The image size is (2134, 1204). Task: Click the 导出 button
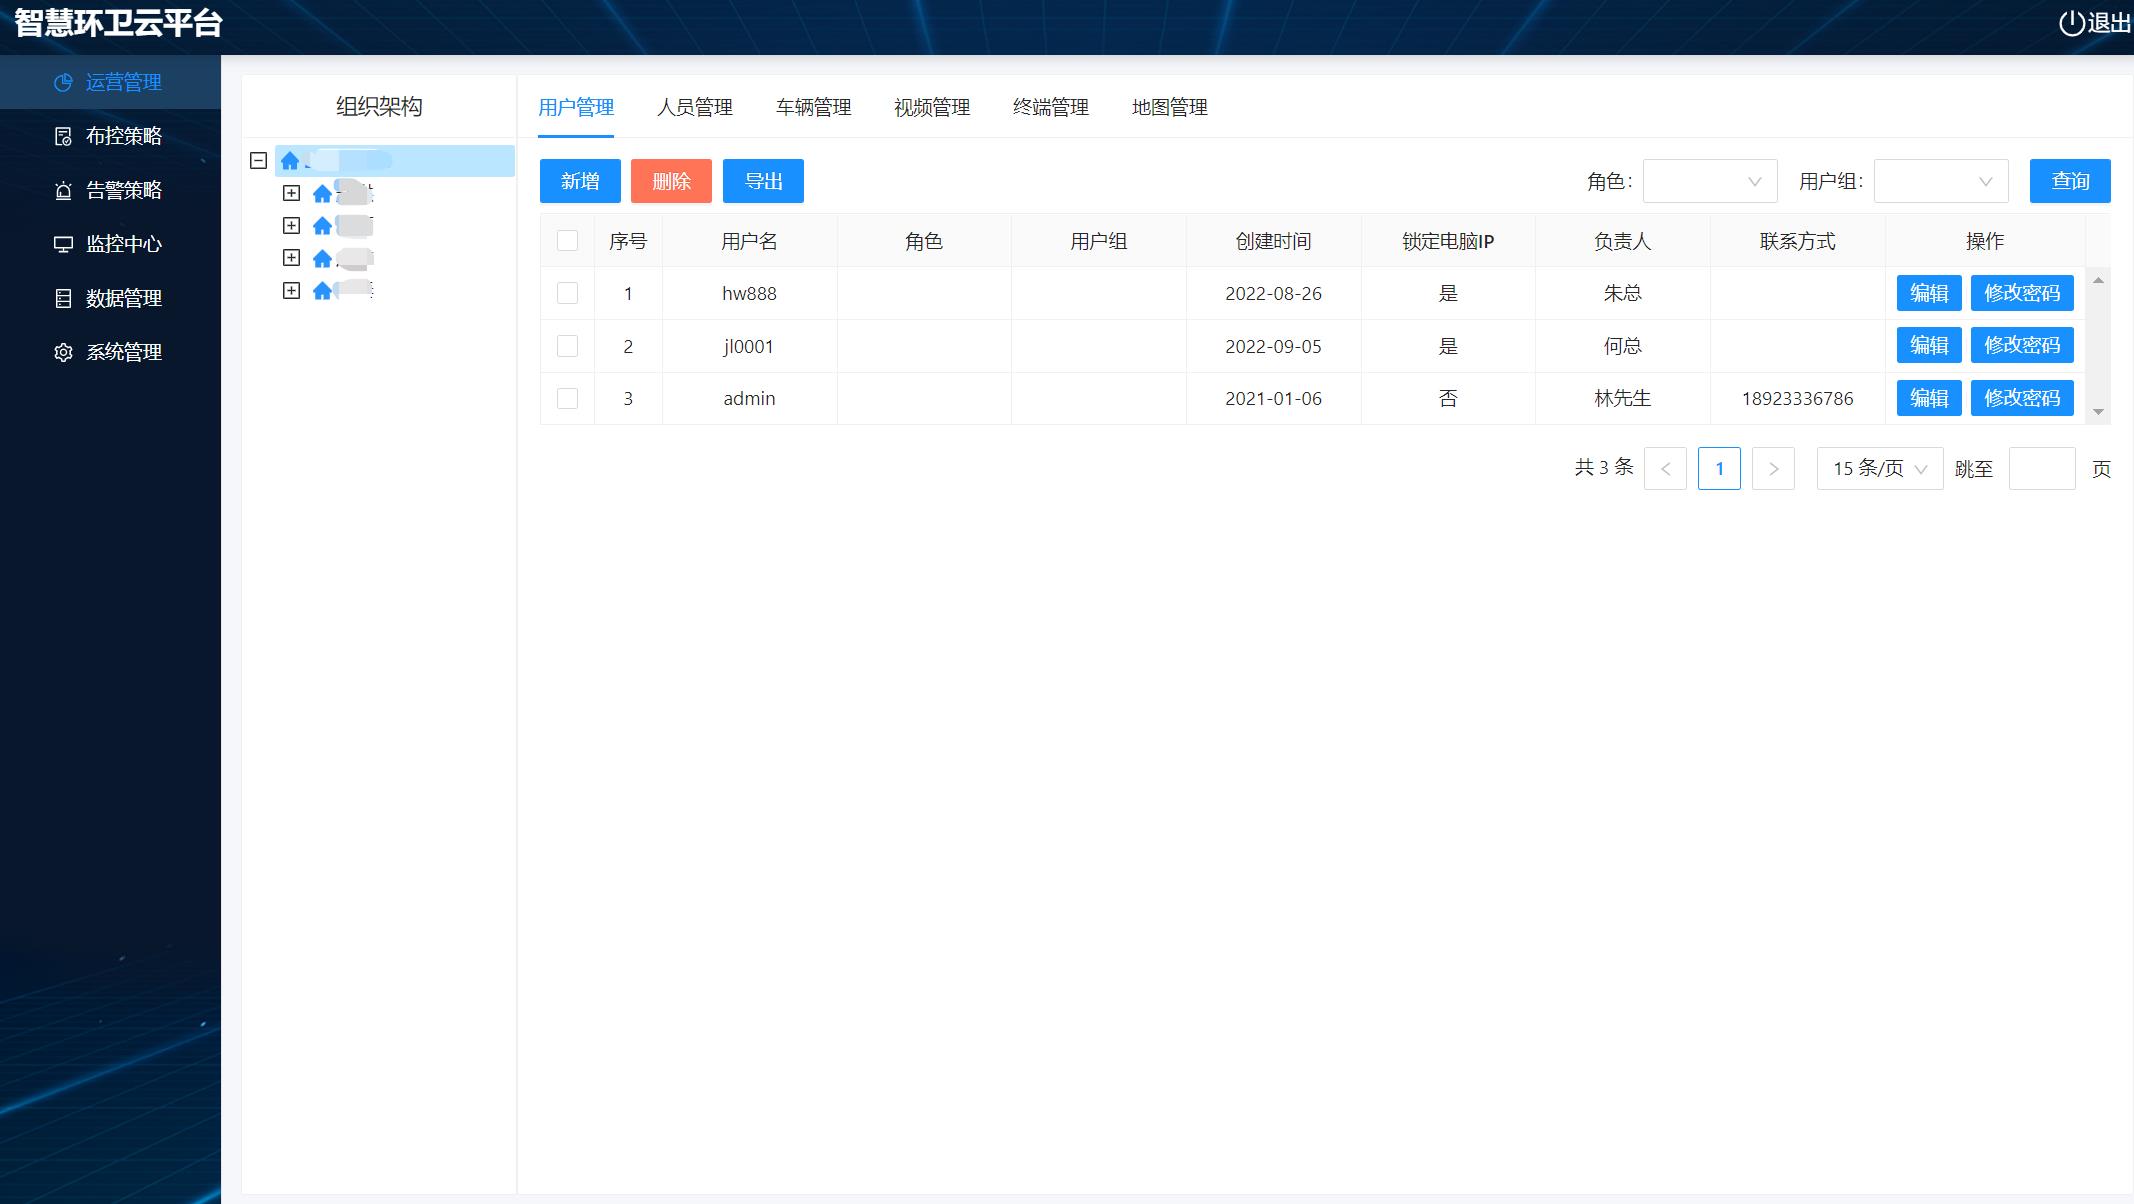pyautogui.click(x=763, y=181)
